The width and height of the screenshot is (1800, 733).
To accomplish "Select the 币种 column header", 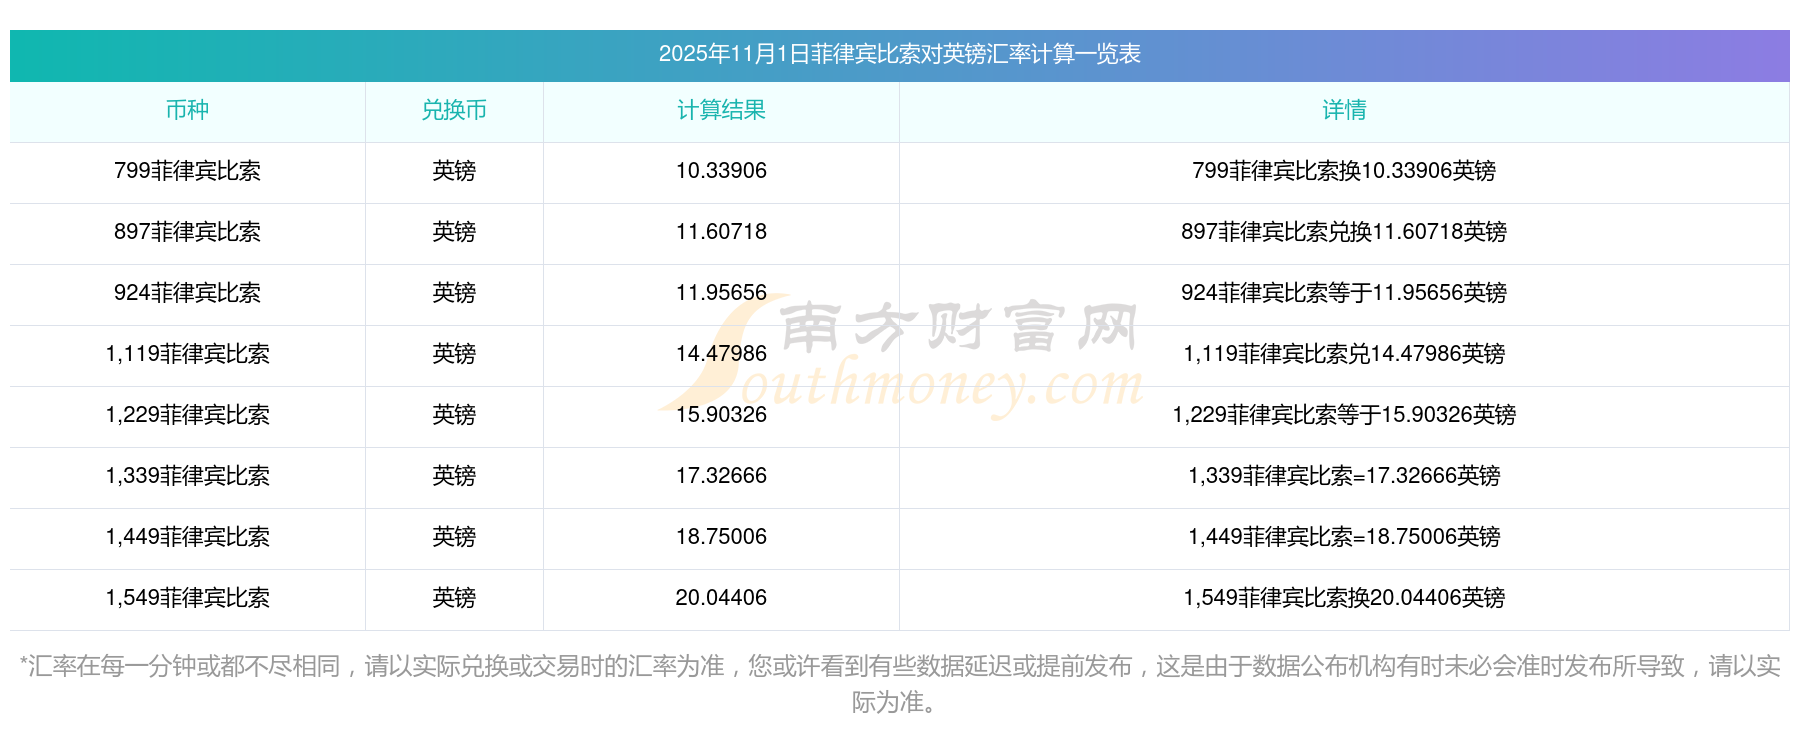I will 187,110.
